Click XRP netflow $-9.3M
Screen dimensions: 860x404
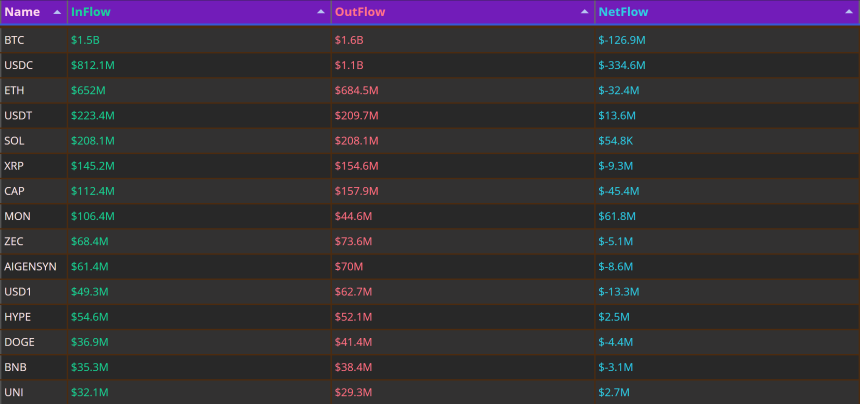coord(616,166)
